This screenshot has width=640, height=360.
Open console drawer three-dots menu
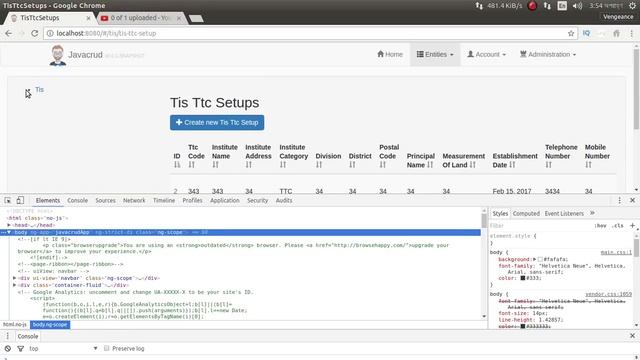(x=7, y=336)
